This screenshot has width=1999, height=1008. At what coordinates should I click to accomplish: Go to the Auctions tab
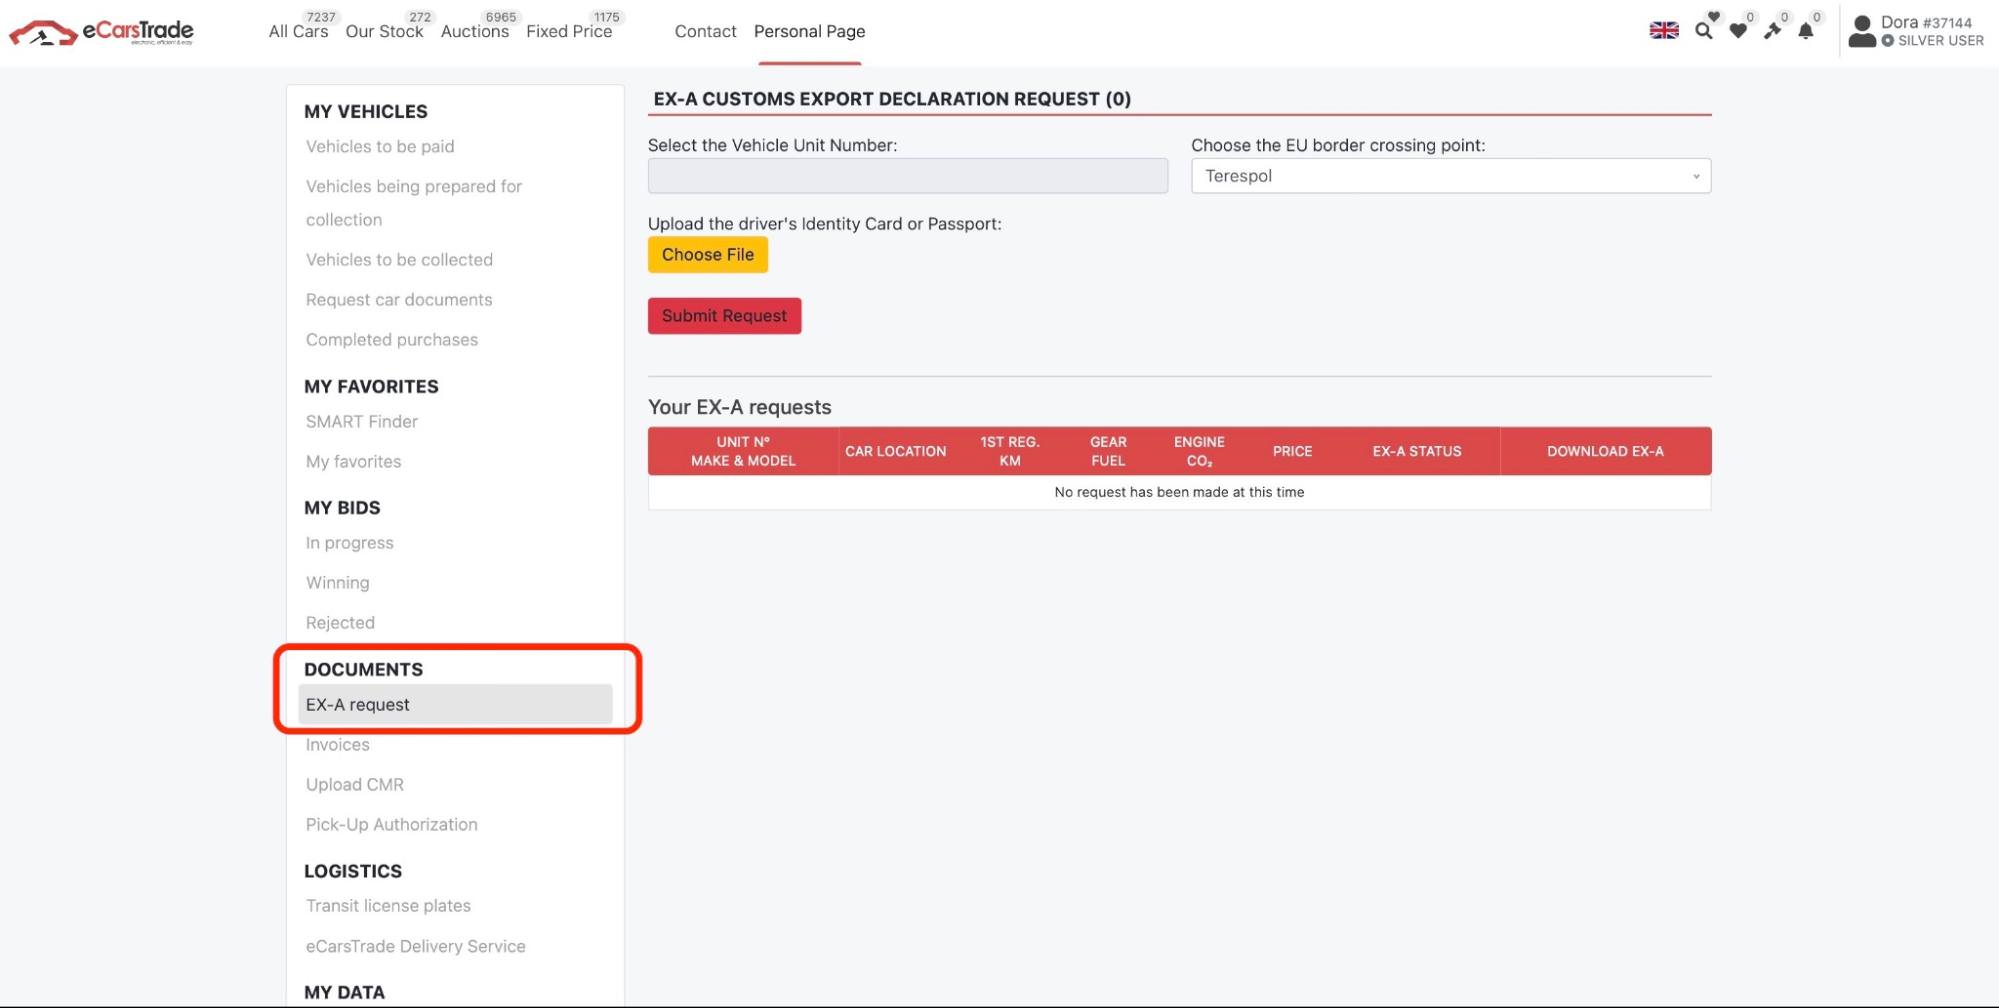pos(474,32)
